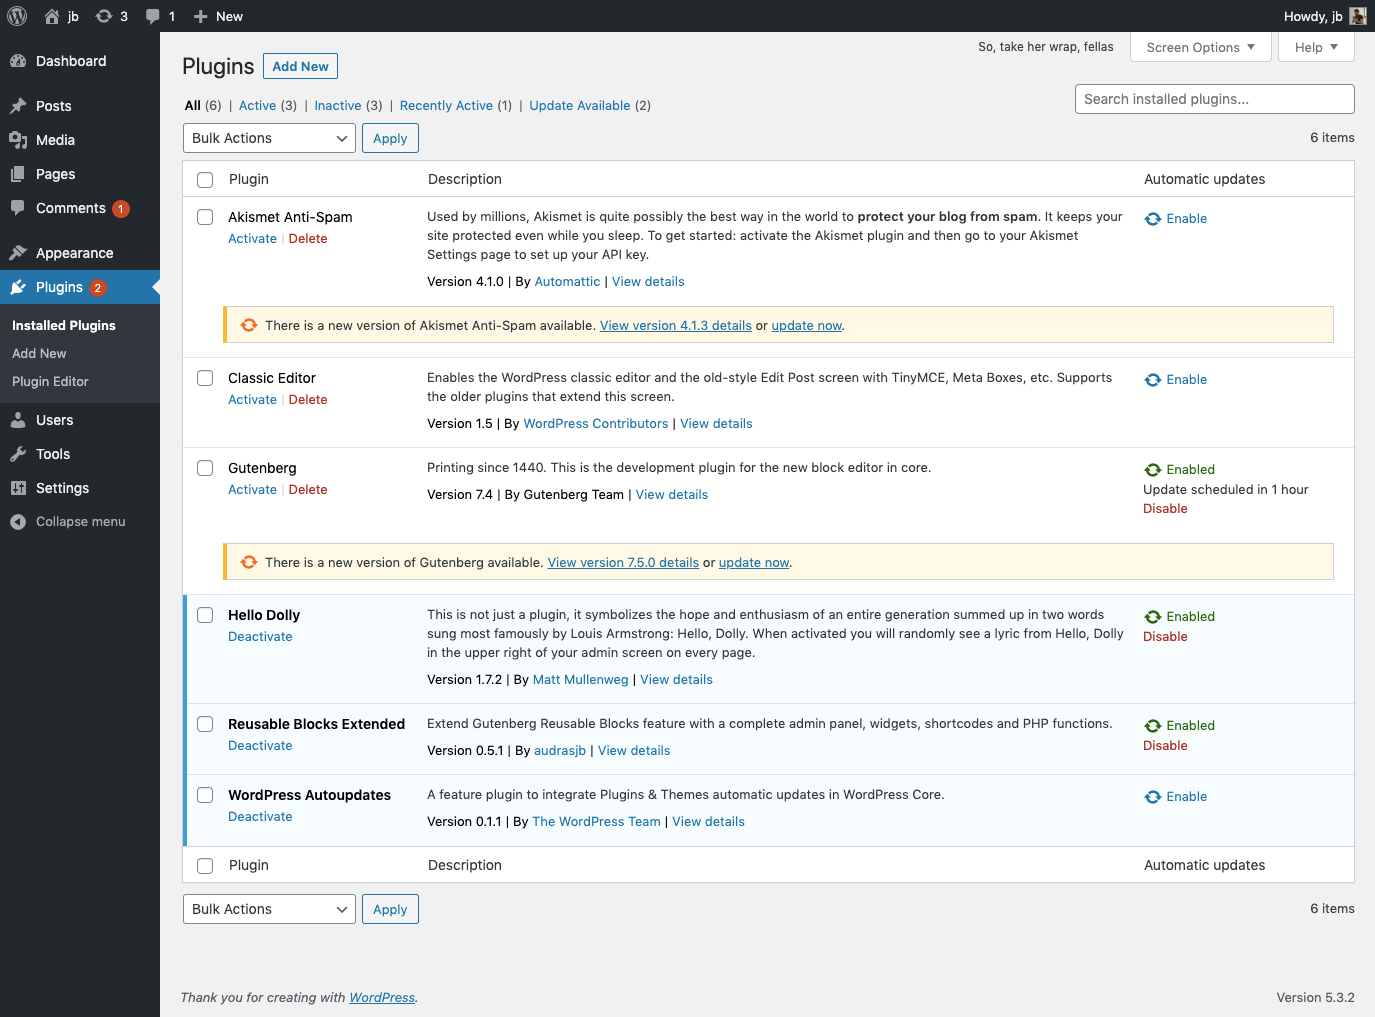Click the search installed plugins field
The image size is (1375, 1017).
coord(1215,99)
